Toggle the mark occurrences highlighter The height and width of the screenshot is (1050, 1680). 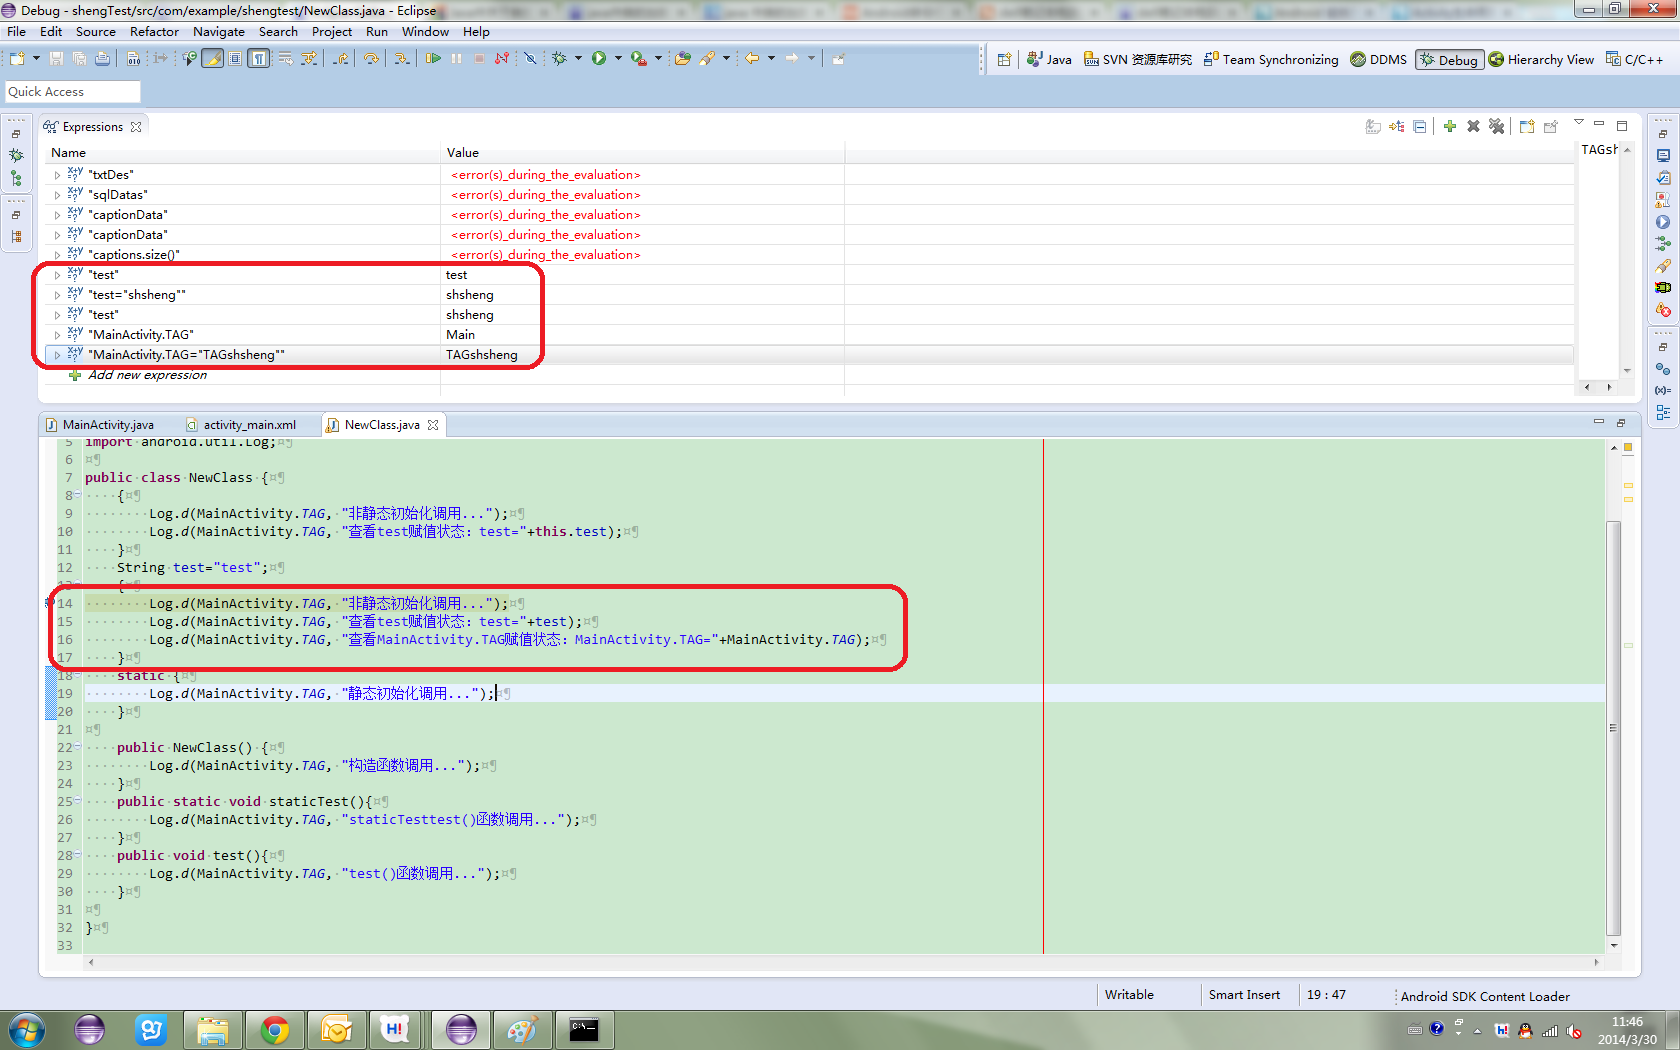[212, 58]
